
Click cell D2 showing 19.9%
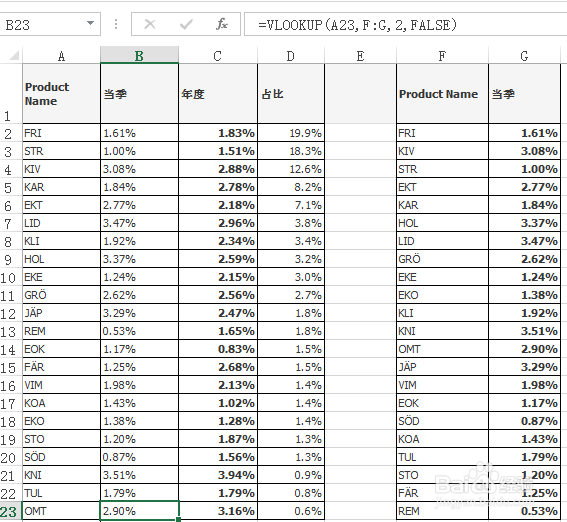291,133
